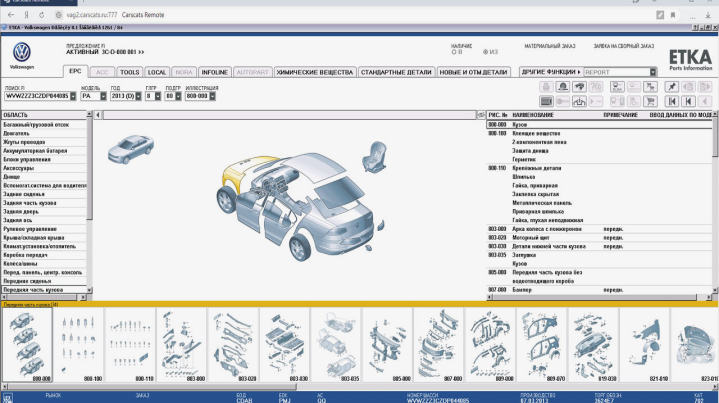Reload the browser page

(x=41, y=15)
